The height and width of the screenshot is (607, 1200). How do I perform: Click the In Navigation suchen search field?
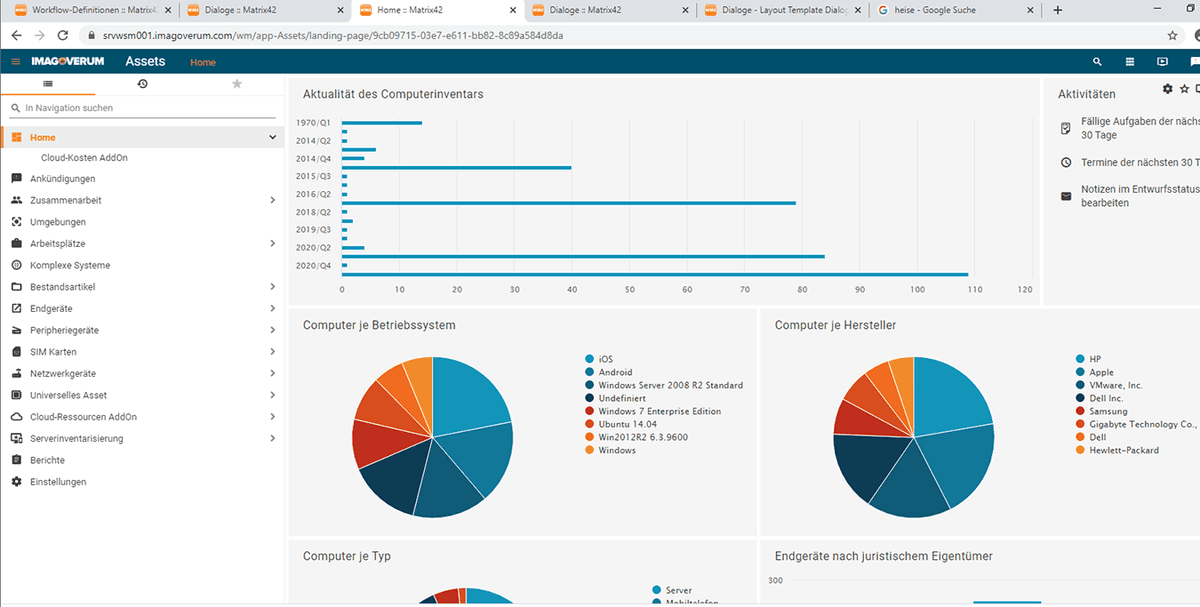point(143,108)
